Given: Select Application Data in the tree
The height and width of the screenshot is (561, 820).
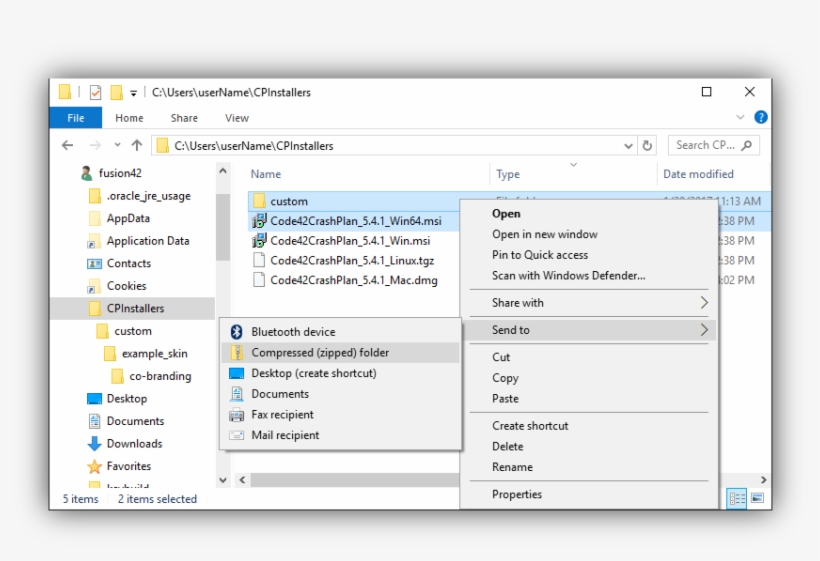Looking at the screenshot, I should click(148, 241).
